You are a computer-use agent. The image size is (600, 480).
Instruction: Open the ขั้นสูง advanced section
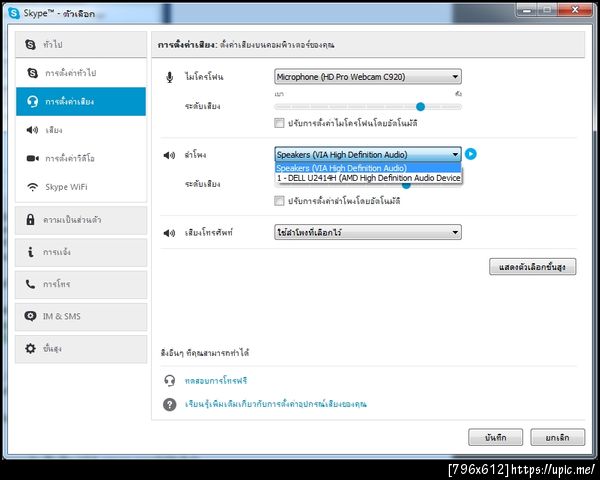click(x=81, y=349)
